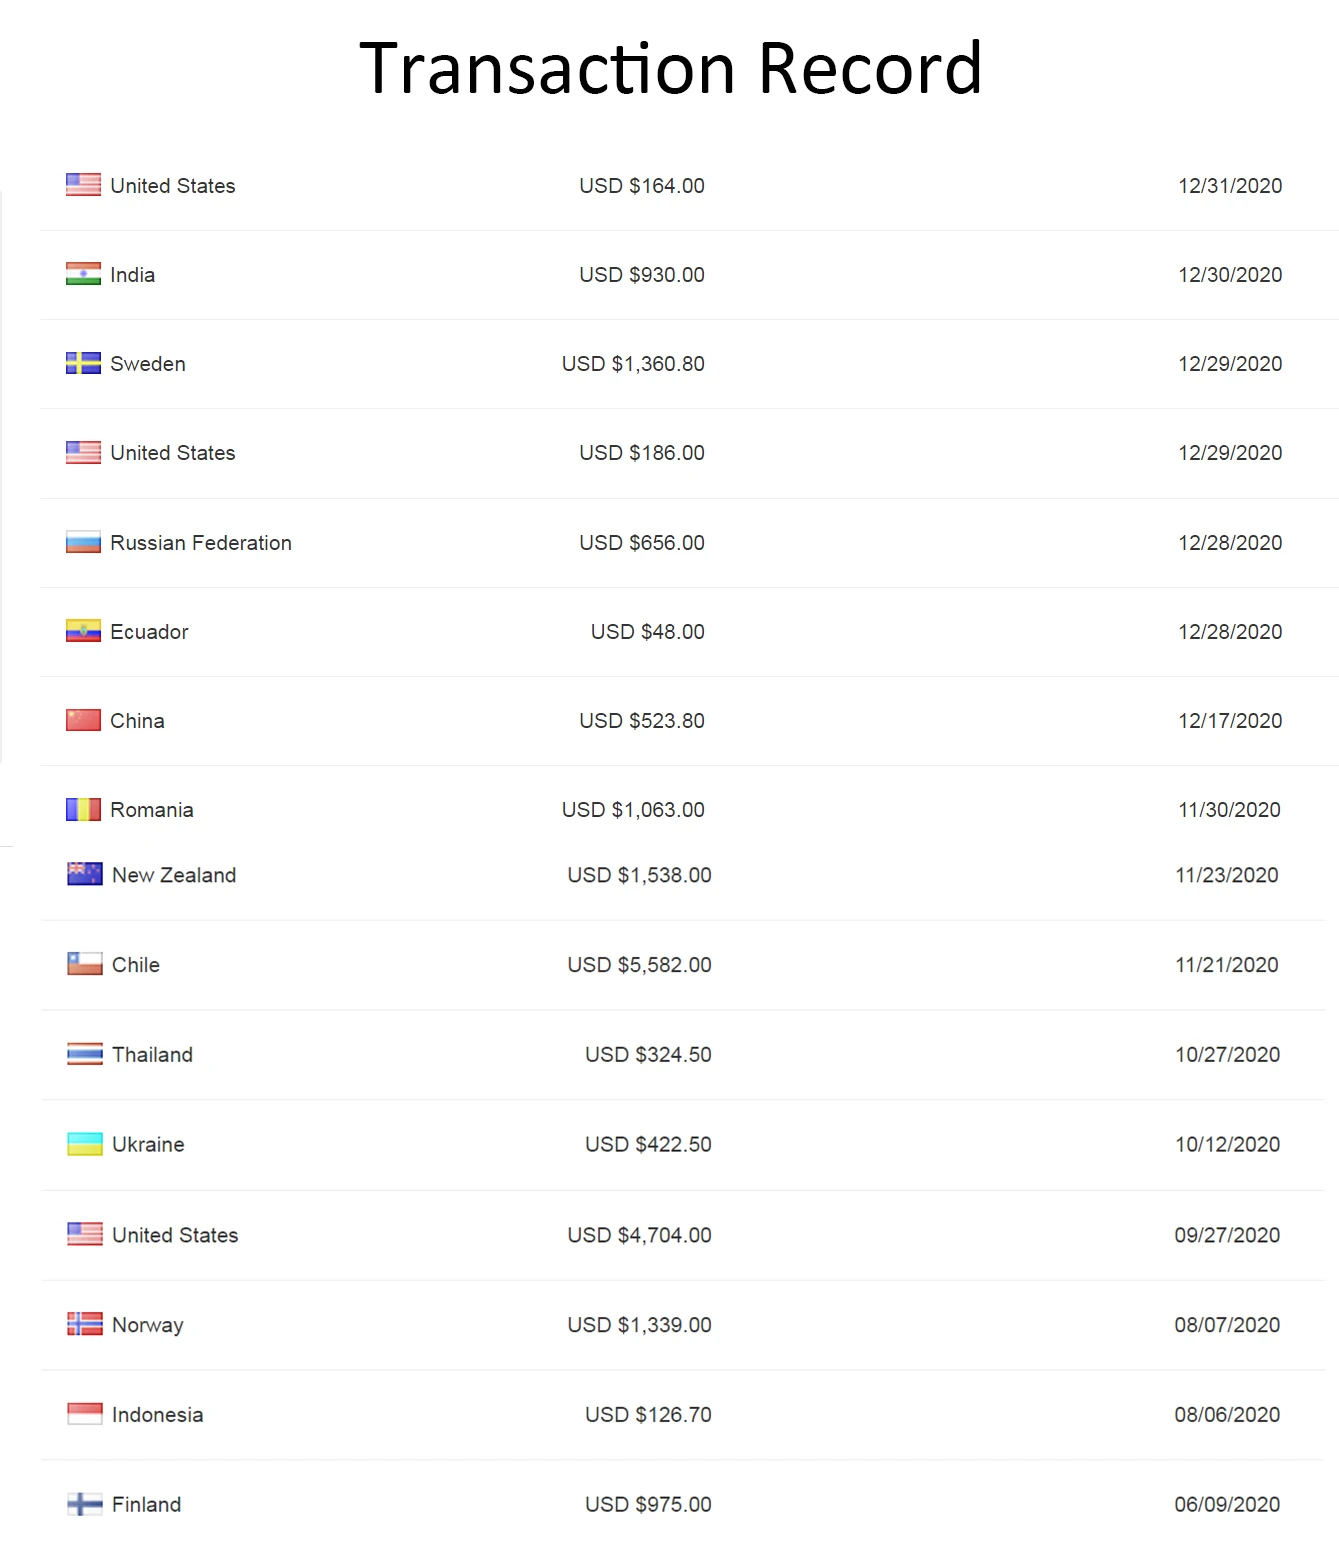1339x1541 pixels.
Task: Click the Romania flag icon
Action: point(83,809)
